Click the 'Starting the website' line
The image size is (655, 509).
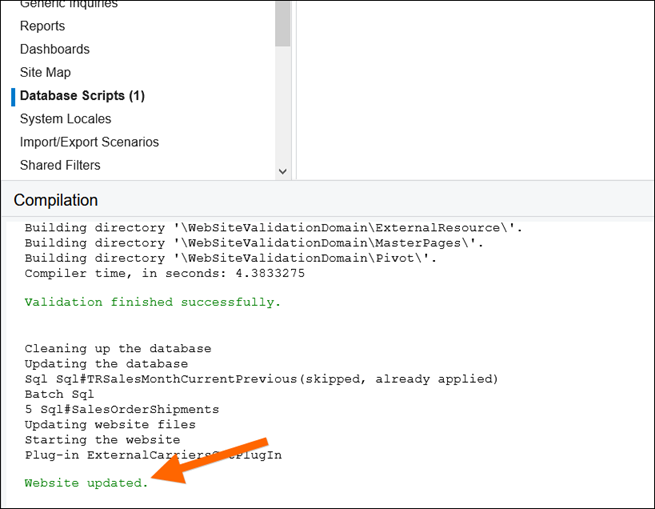[102, 440]
